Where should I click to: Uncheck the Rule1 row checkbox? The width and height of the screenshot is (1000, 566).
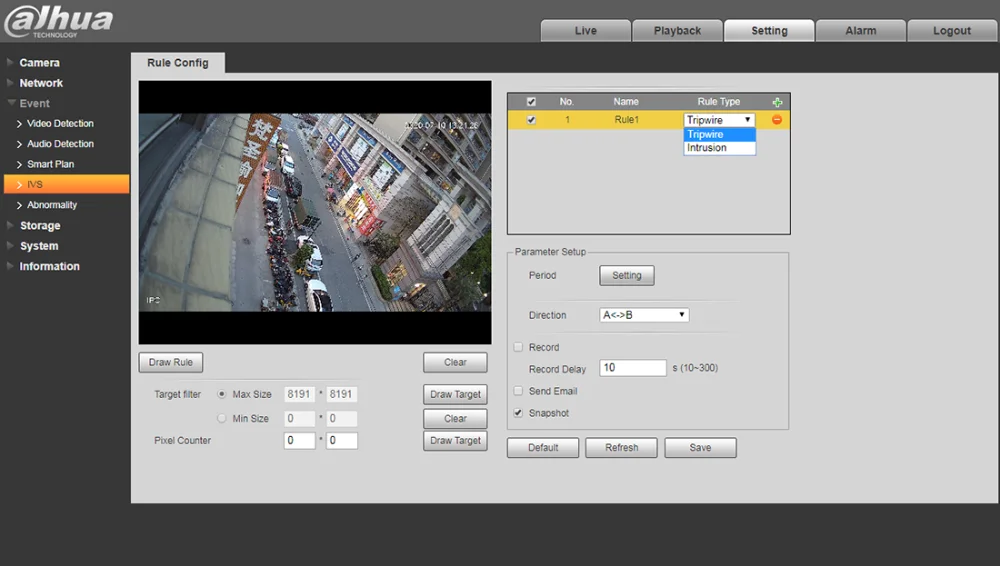click(531, 120)
